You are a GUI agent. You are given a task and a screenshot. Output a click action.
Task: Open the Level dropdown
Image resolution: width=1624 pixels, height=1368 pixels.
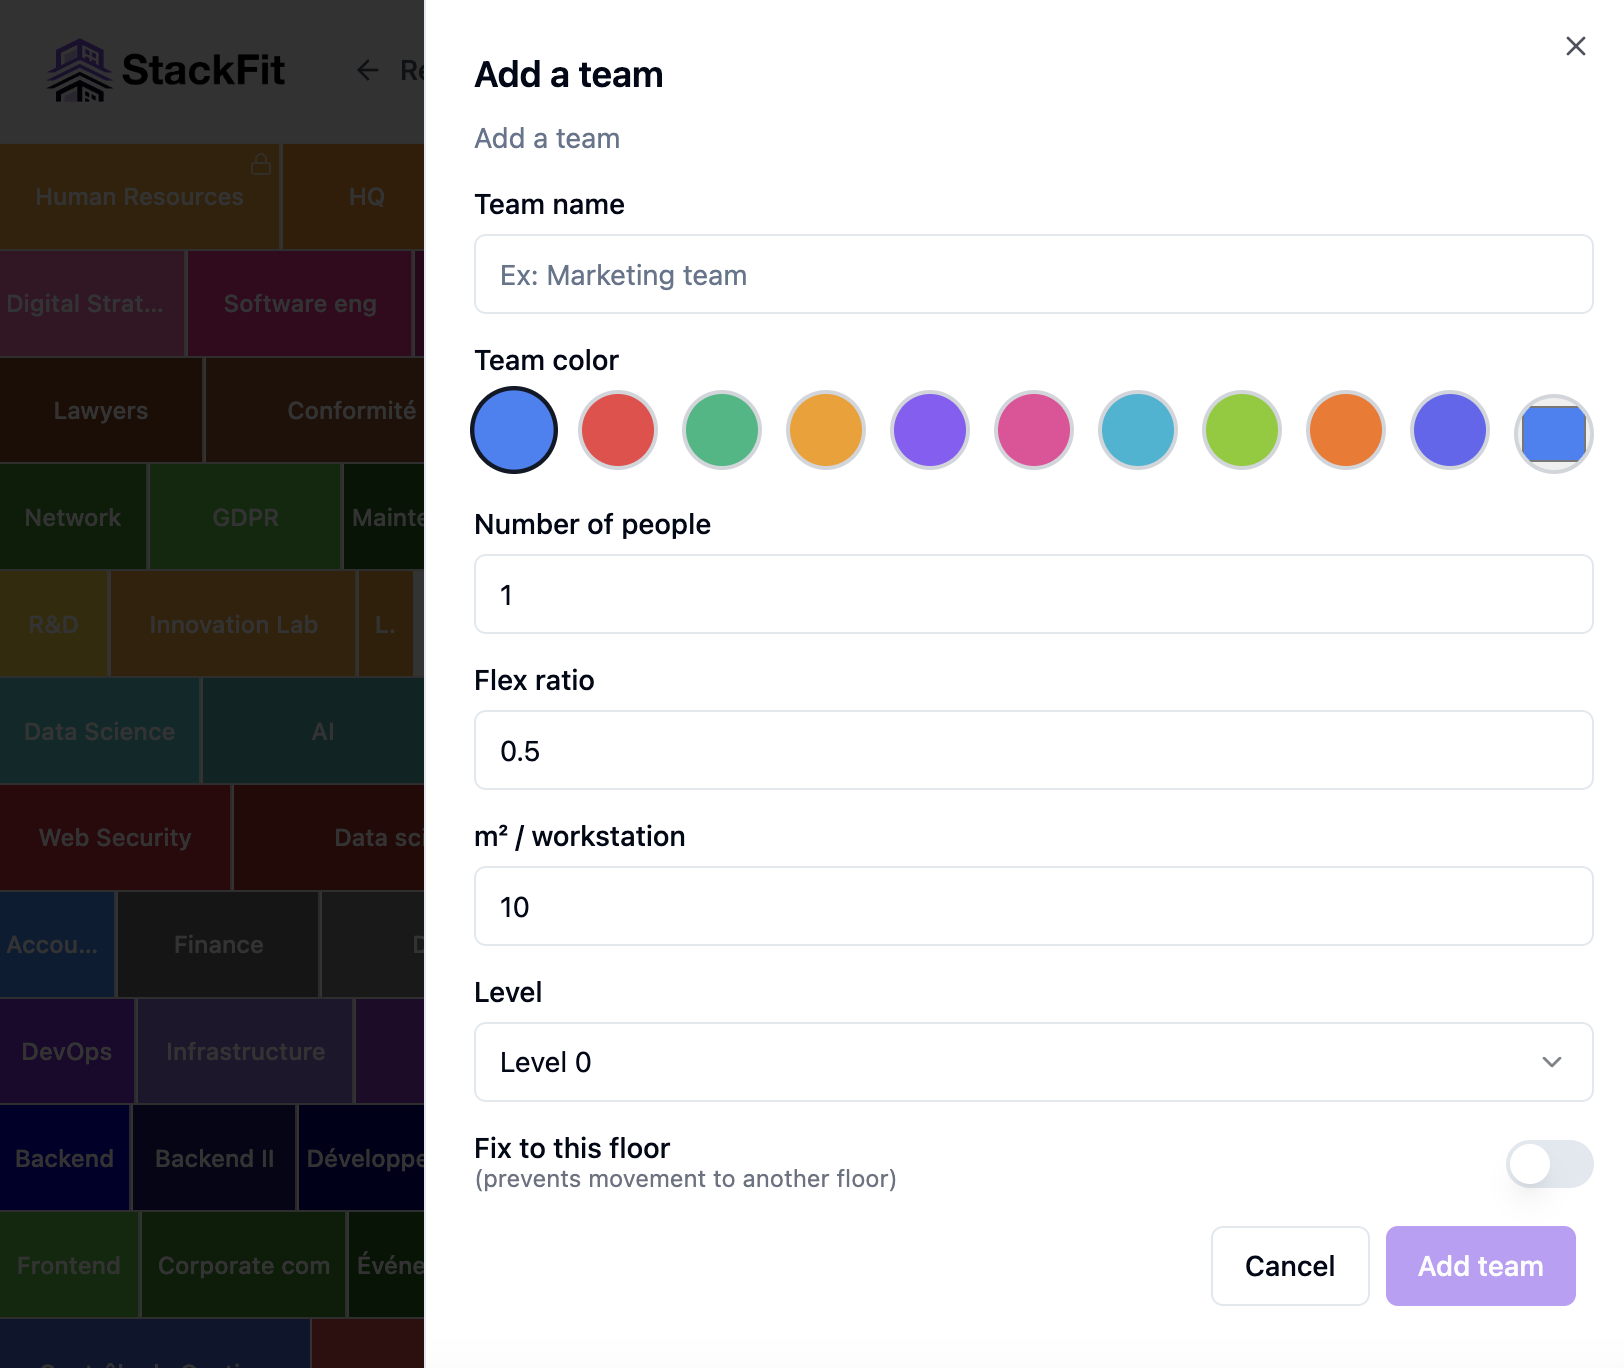tap(1032, 1062)
